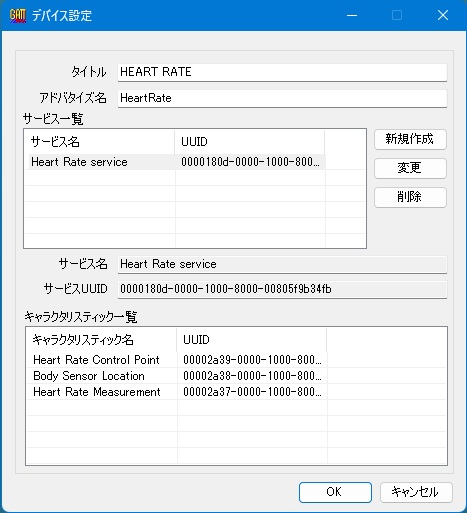The image size is (467, 513).
Task: Click the GAT app icon in title bar
Action: (18, 15)
